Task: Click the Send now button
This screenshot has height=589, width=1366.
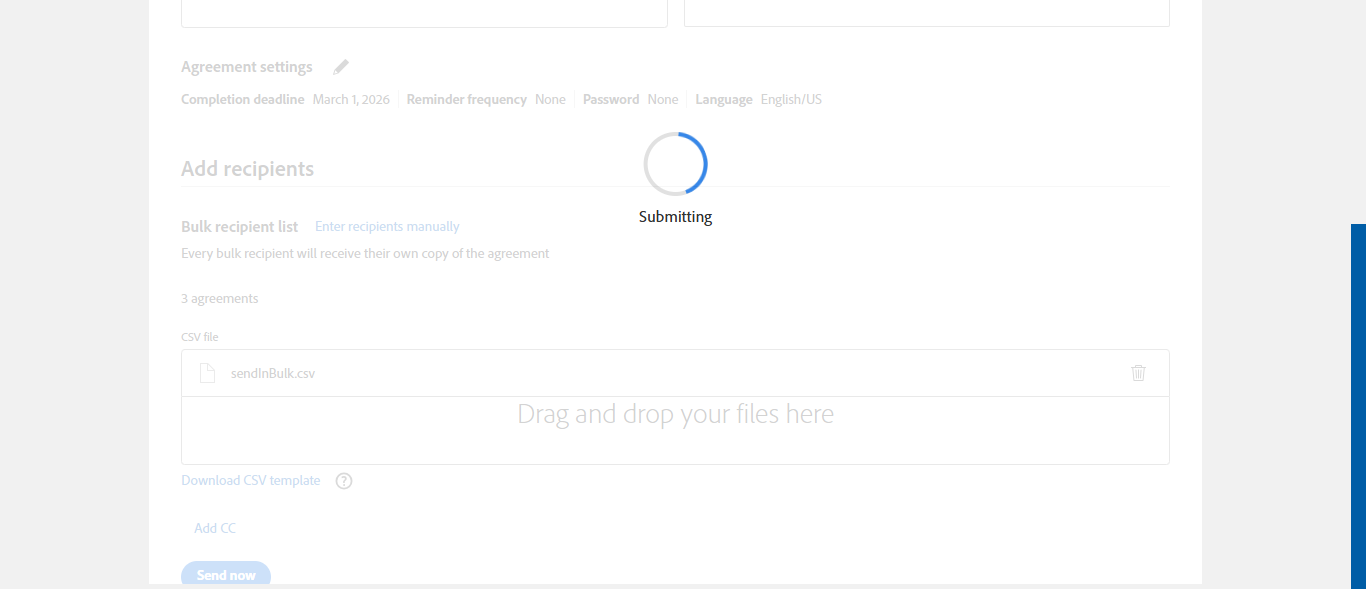Action: [x=226, y=574]
